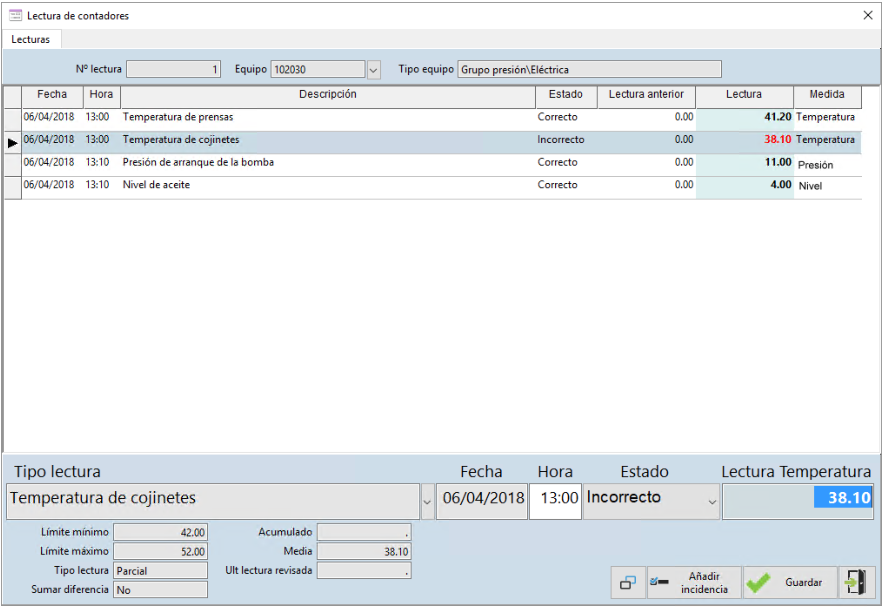
Task: Click the Tipo lectura Parcial field
Action: 160,570
